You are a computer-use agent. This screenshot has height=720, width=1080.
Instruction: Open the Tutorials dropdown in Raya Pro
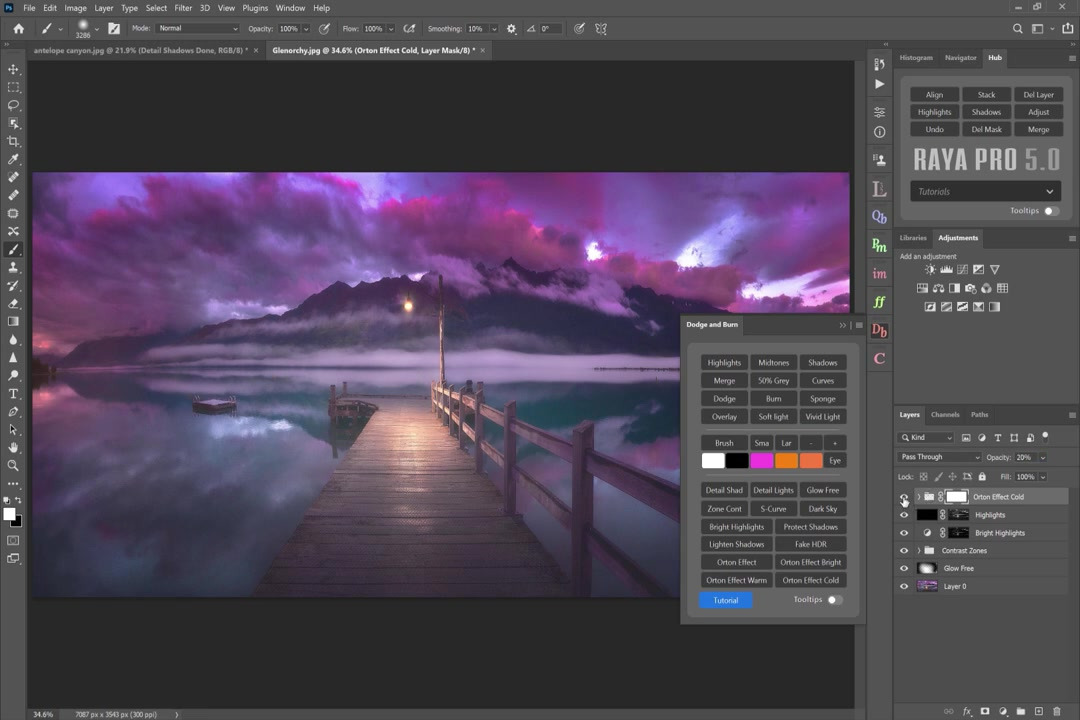click(985, 191)
